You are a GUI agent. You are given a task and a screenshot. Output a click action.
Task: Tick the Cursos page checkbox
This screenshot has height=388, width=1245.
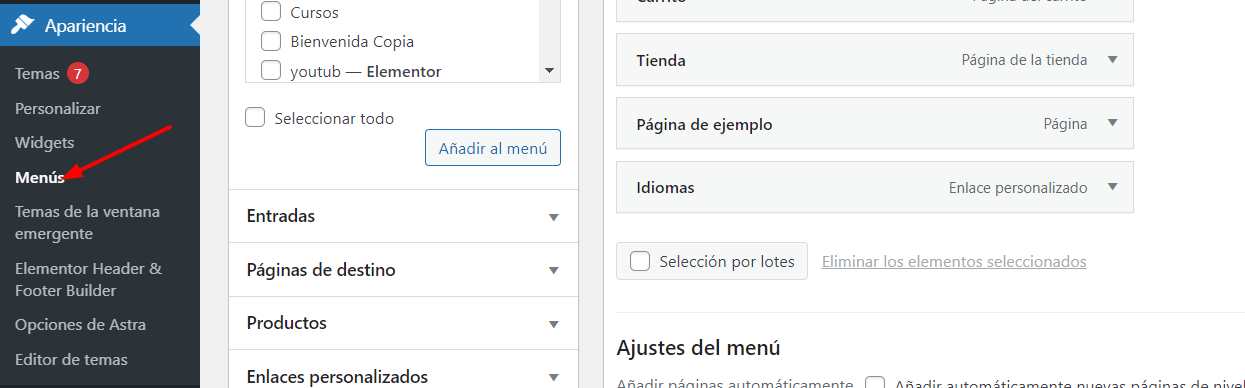[270, 13]
